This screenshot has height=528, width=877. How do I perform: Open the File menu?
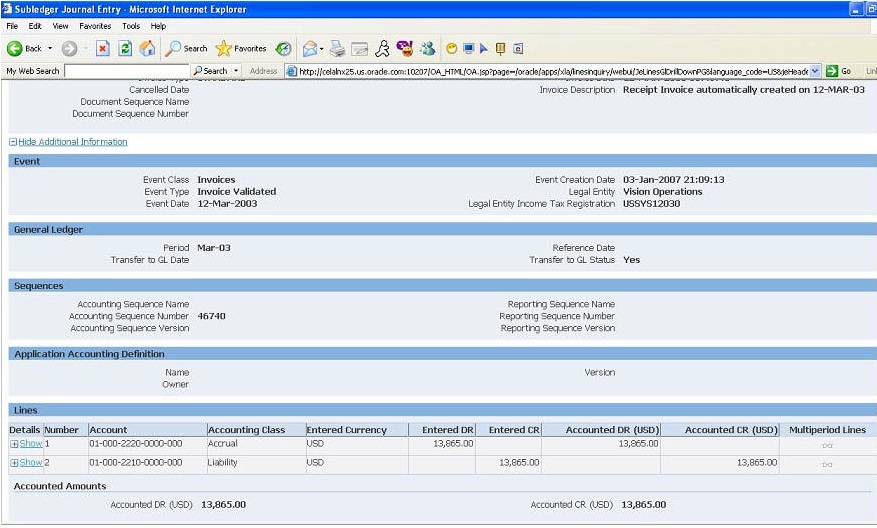12,26
